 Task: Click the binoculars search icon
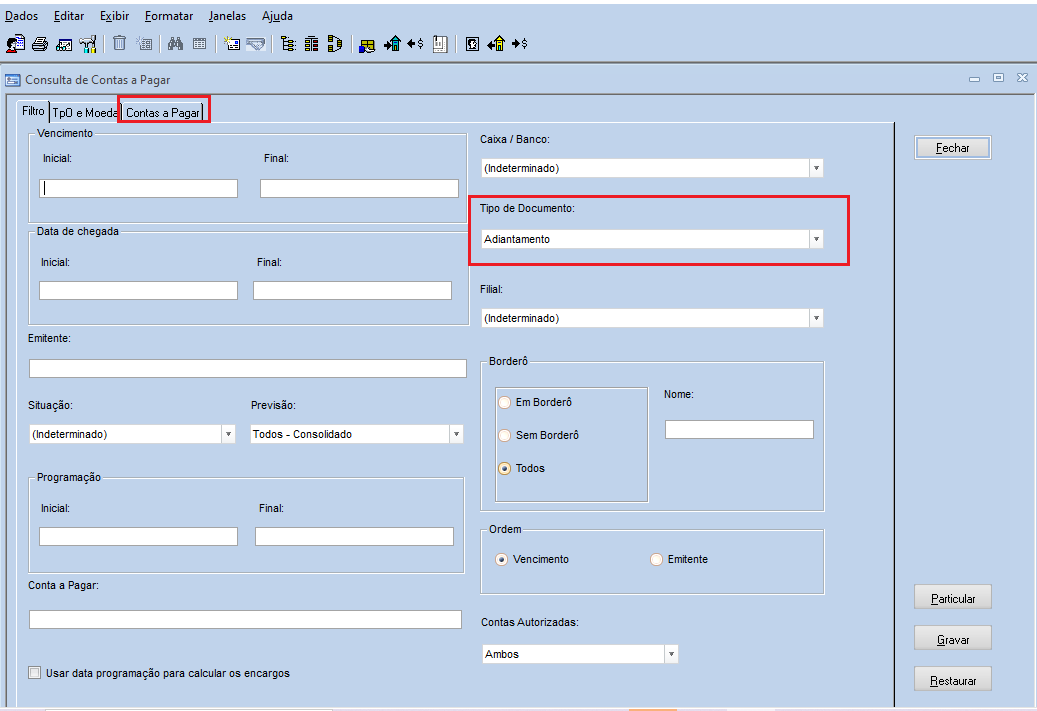click(x=175, y=44)
